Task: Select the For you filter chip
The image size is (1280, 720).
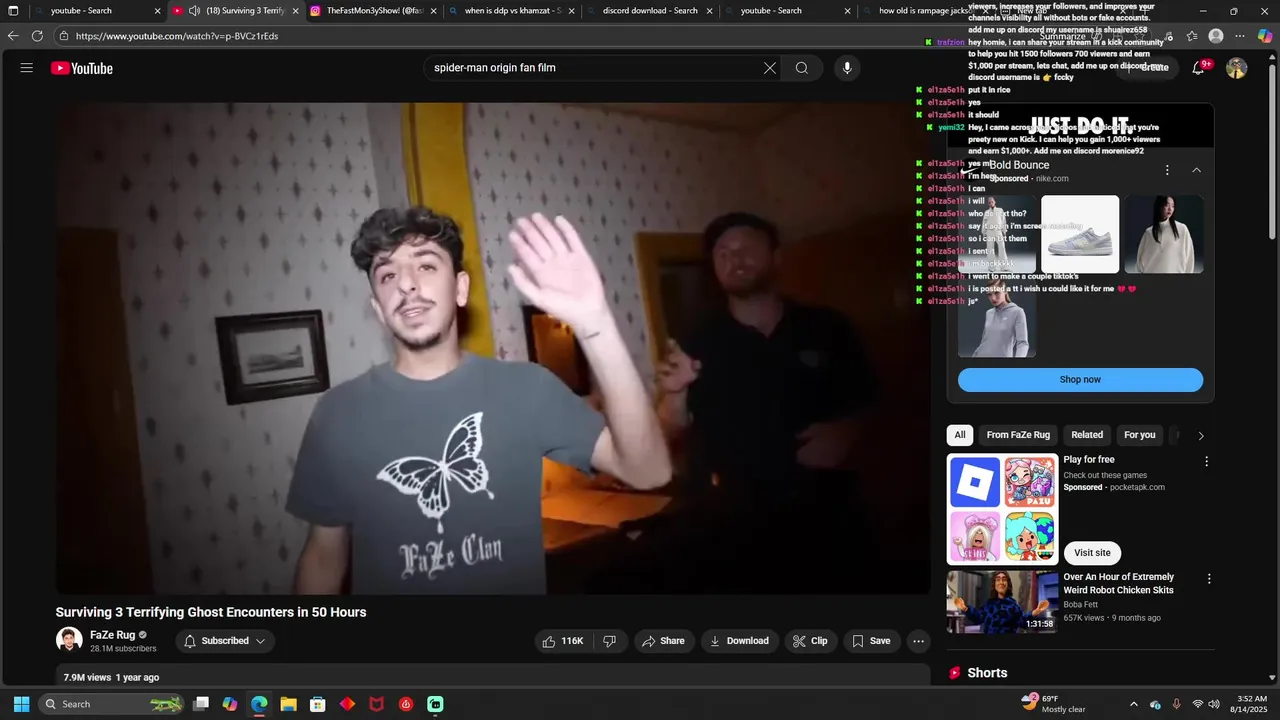Action: point(1139,435)
